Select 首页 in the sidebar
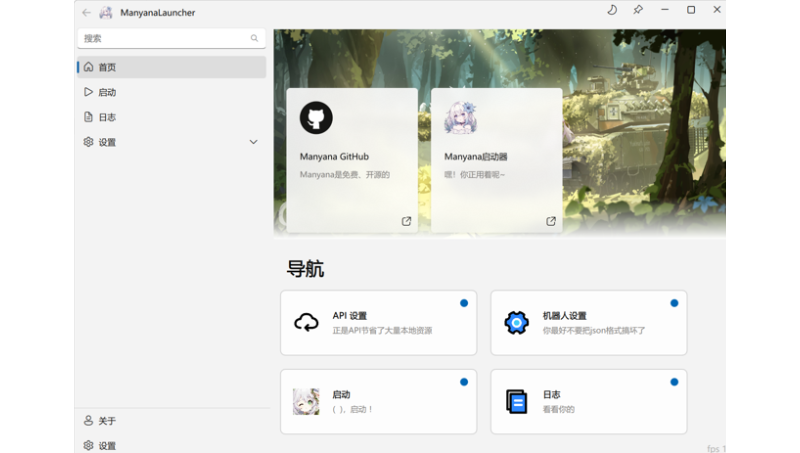The width and height of the screenshot is (800, 453). pos(107,67)
